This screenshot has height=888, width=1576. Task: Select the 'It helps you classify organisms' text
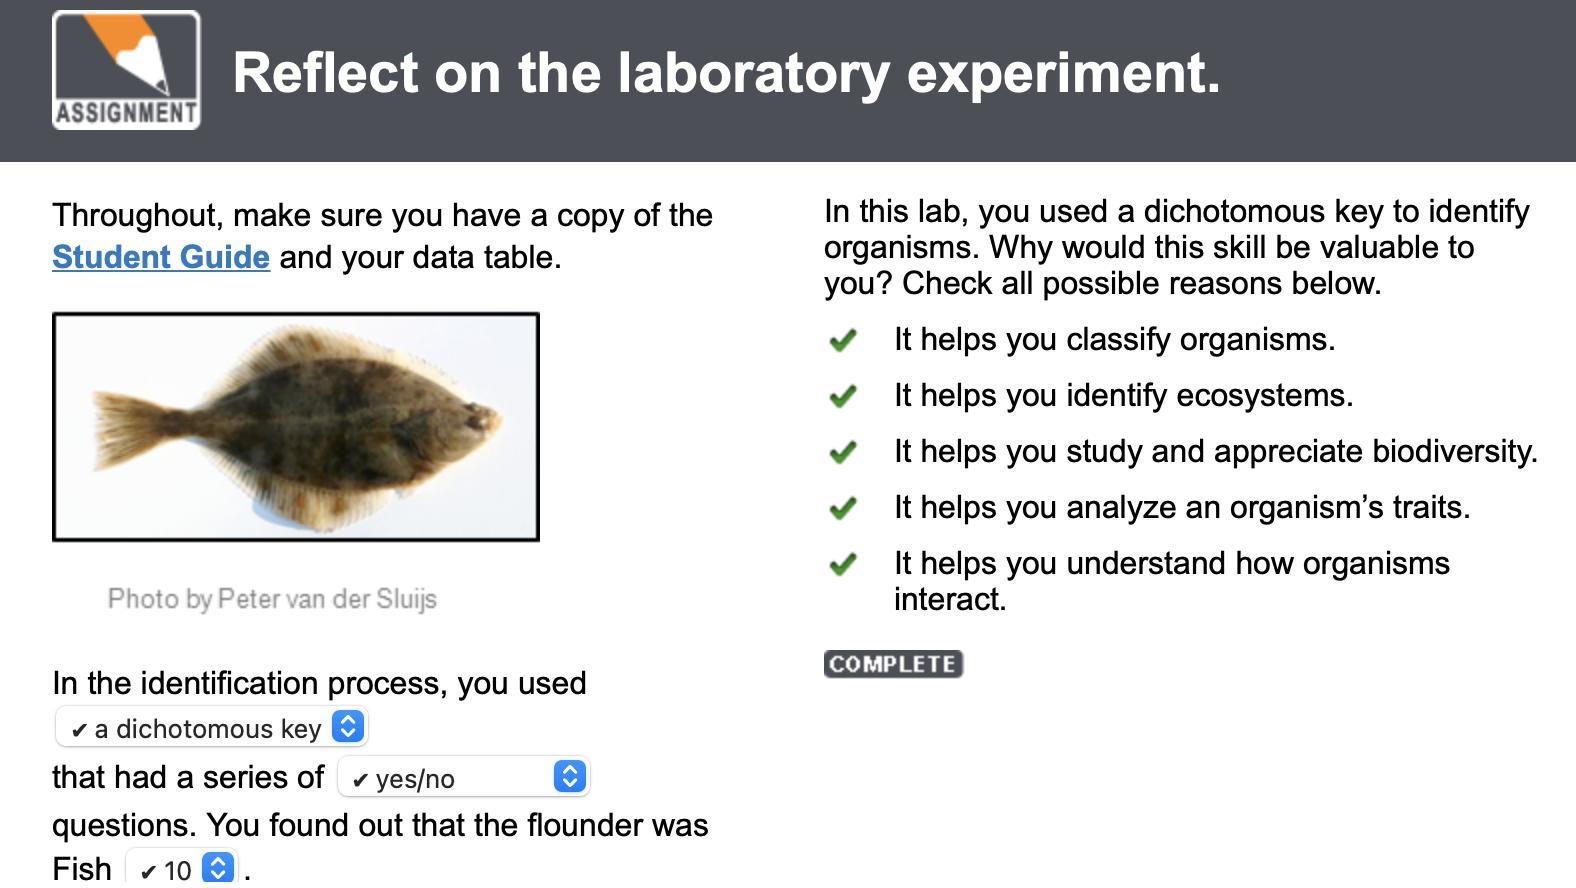tap(1114, 340)
